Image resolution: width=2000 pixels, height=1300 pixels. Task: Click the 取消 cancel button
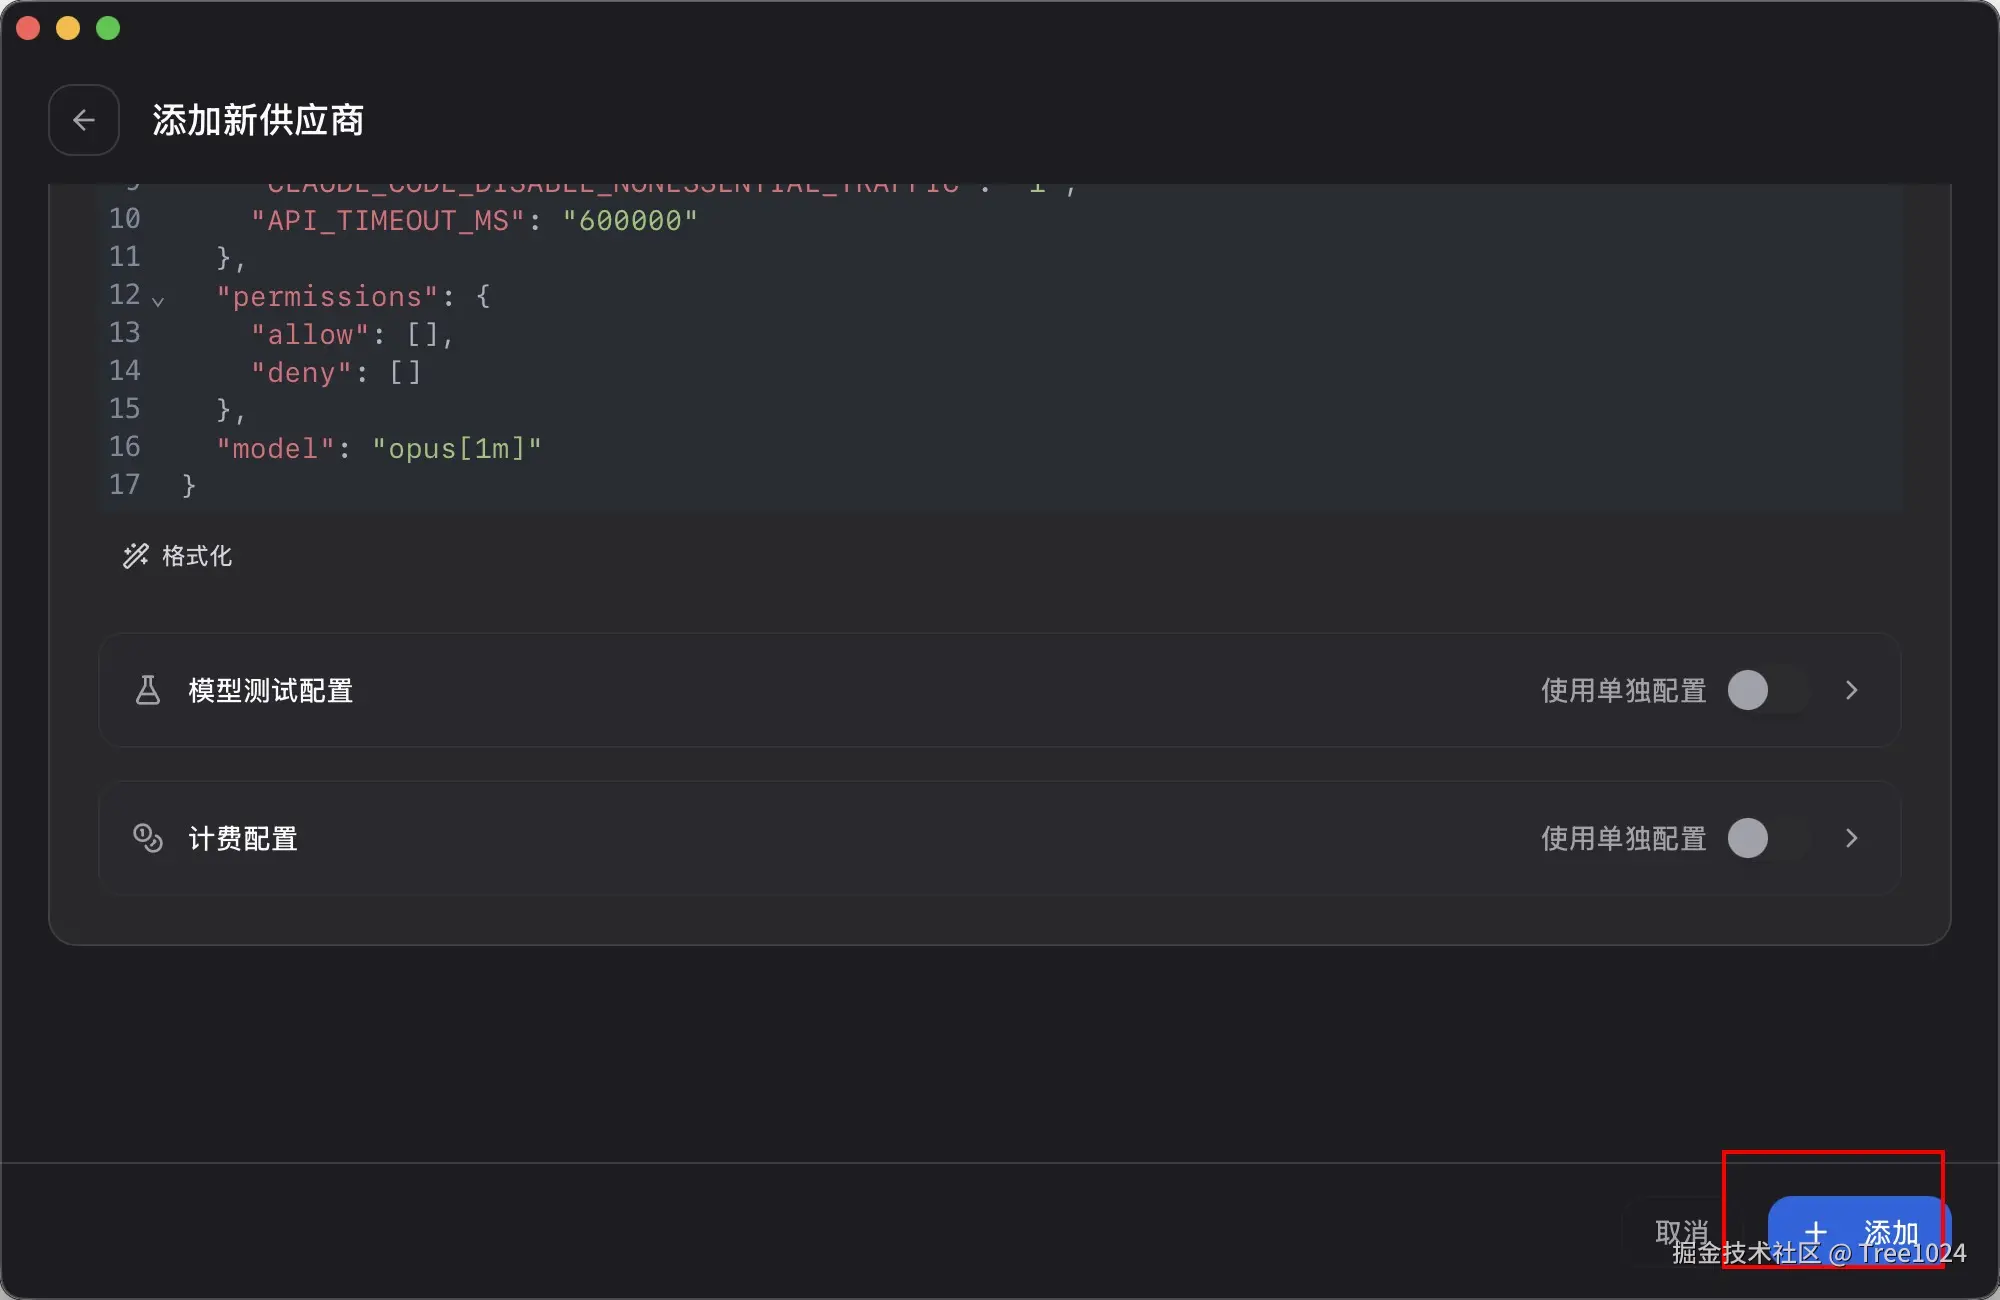[1683, 1232]
